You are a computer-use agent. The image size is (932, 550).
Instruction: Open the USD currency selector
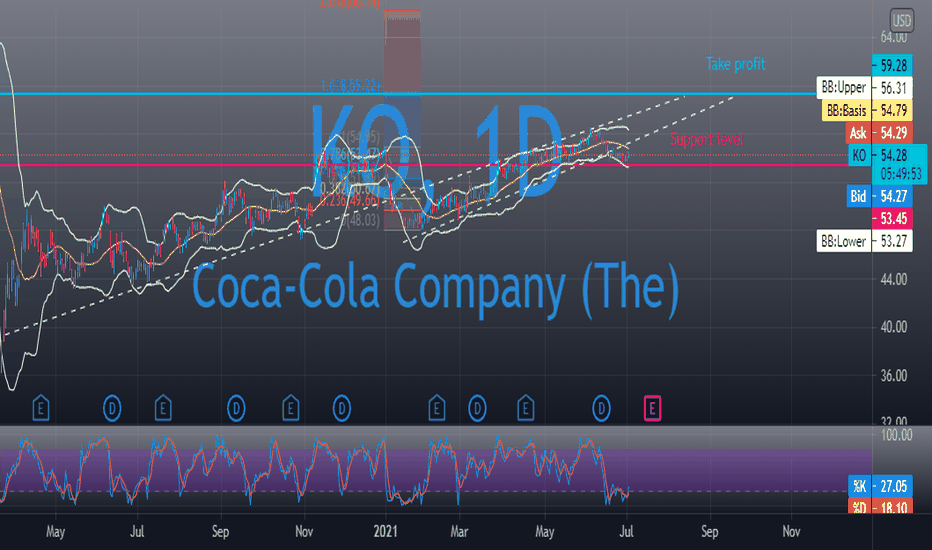[x=901, y=21]
